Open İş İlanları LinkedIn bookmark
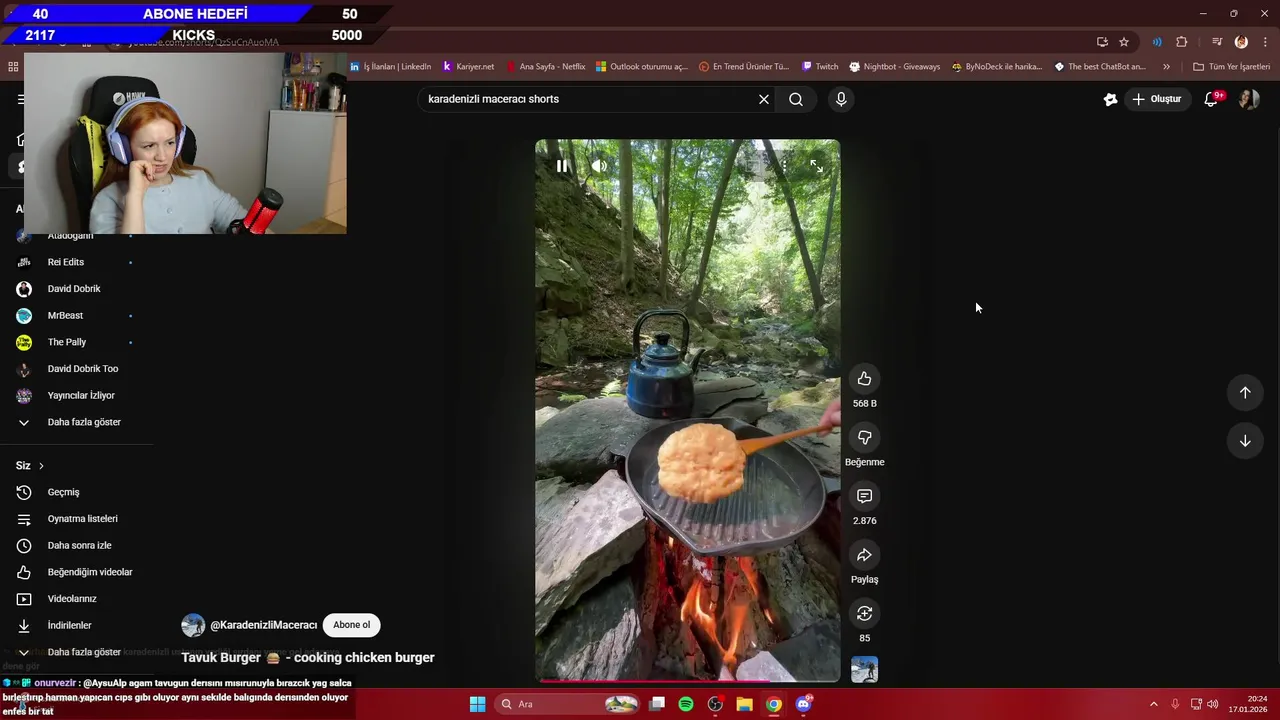The height and width of the screenshot is (720, 1280). tap(390, 67)
